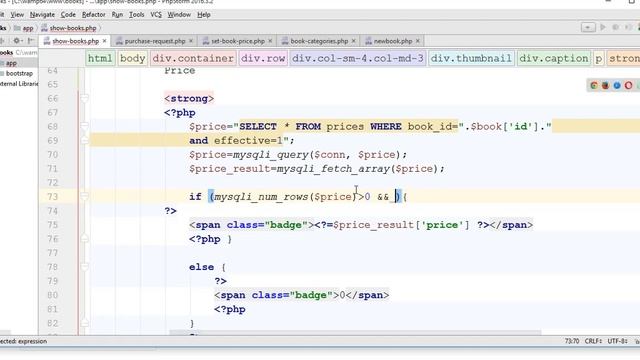Click the <strong> tag on line 66
Image resolution: width=640 pixels, height=360 pixels.
pyautogui.click(x=189, y=98)
